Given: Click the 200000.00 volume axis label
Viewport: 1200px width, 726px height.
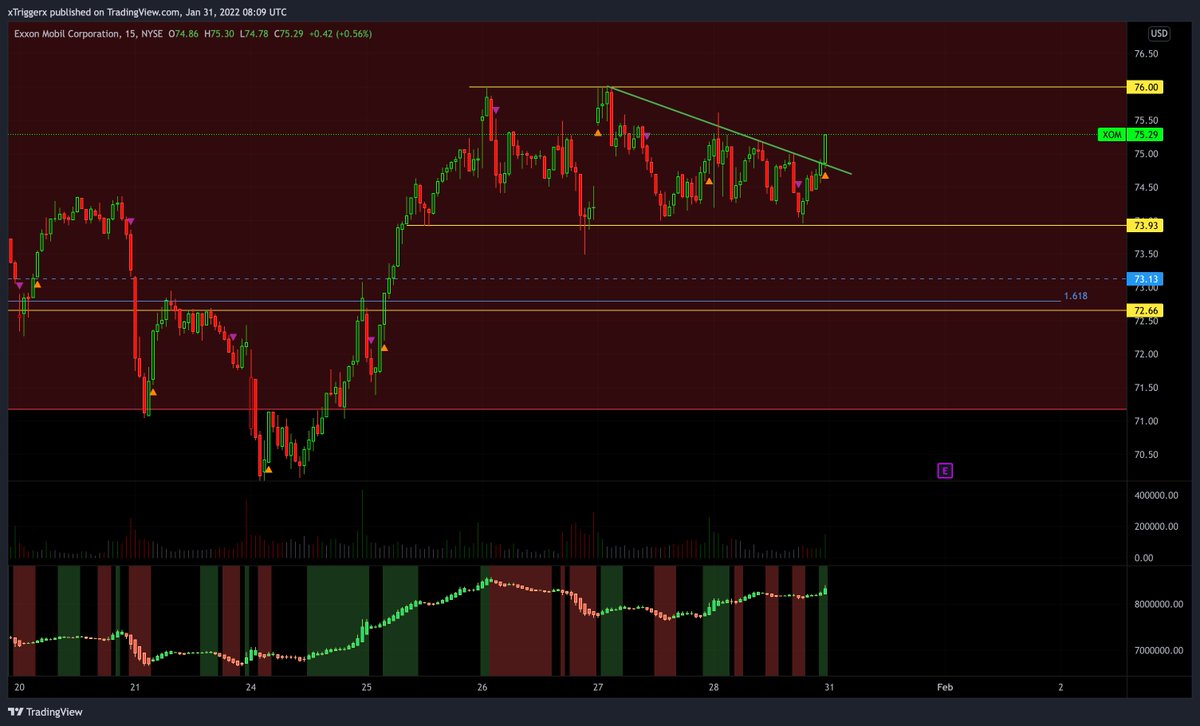Looking at the screenshot, I should (x=1155, y=526).
